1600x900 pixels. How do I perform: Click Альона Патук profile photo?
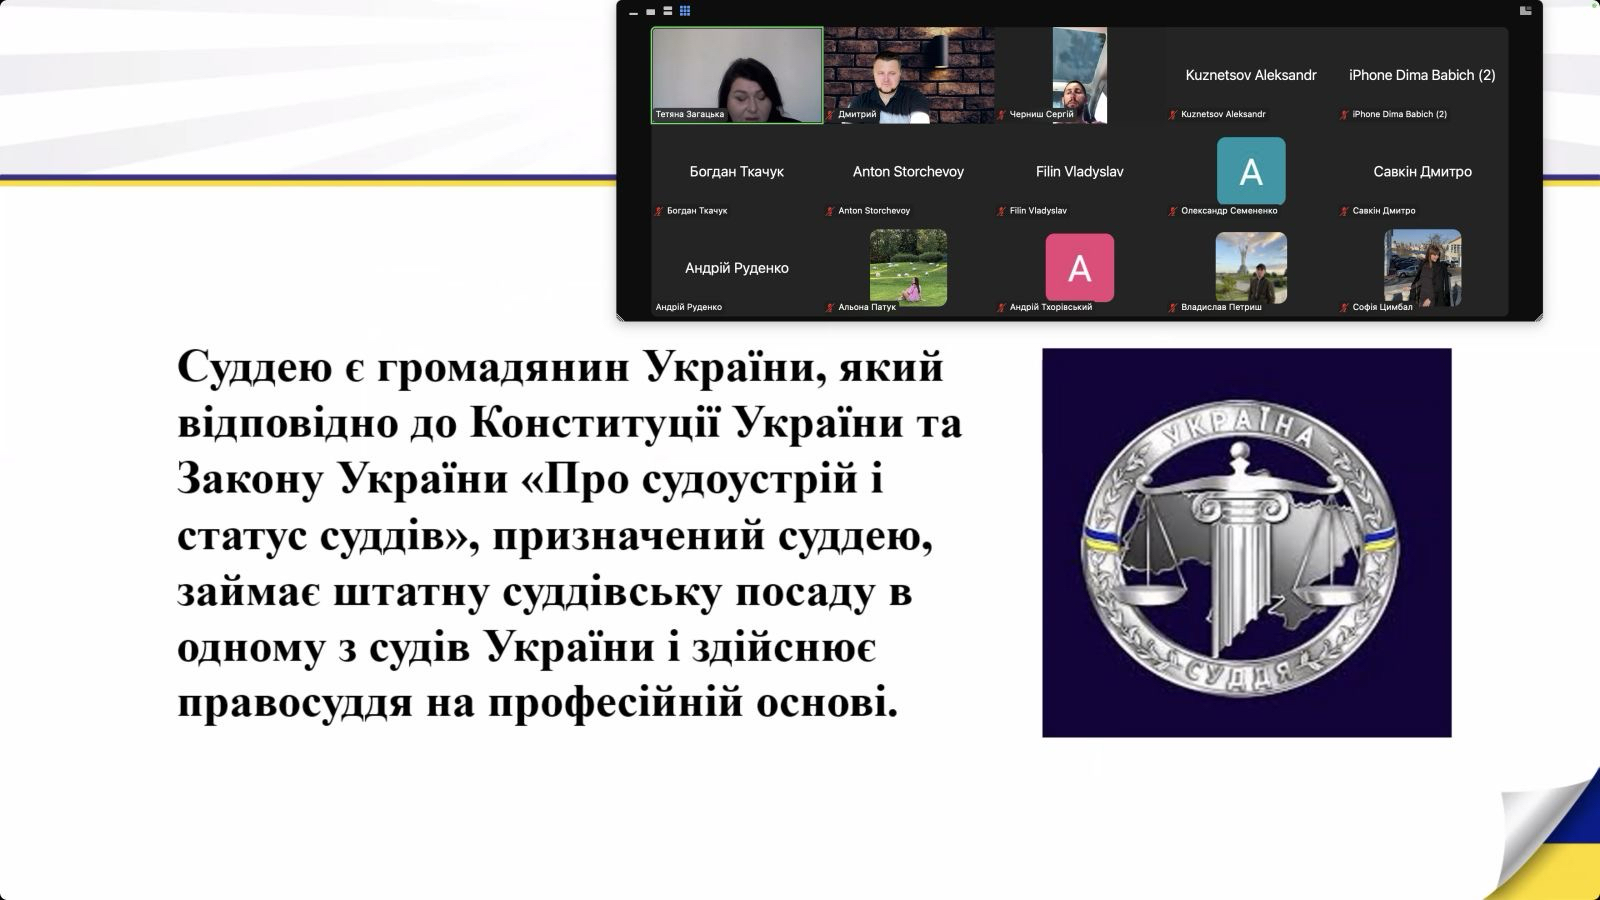908,267
